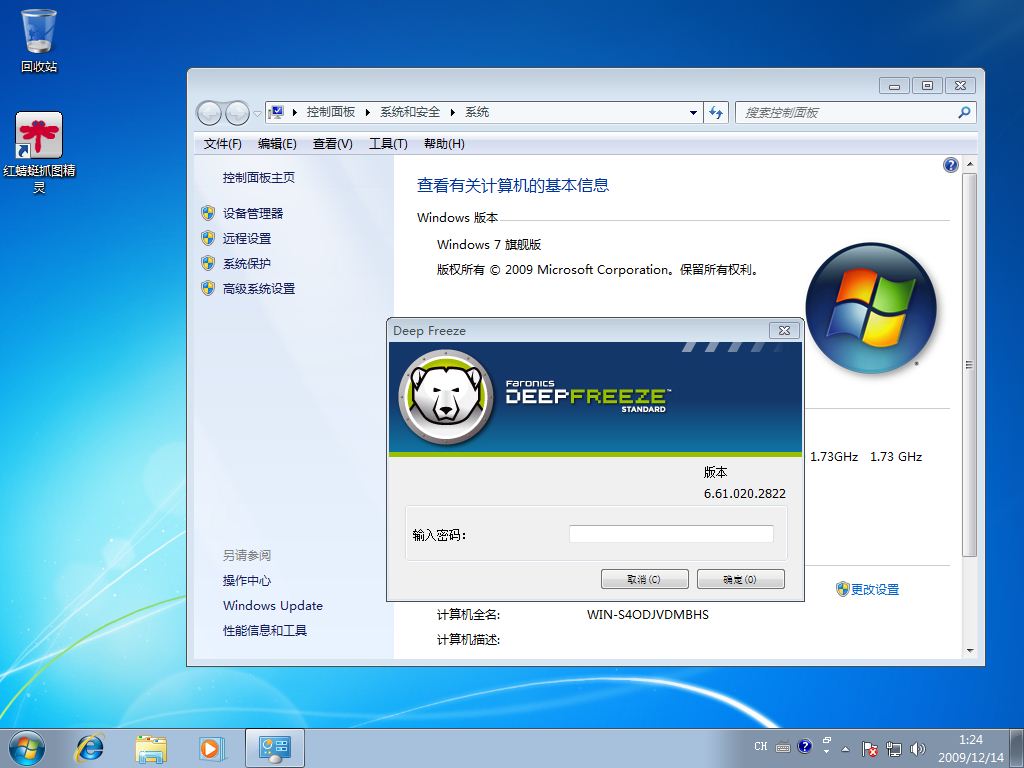
Task: Click the Action Center flag tray icon
Action: point(869,749)
